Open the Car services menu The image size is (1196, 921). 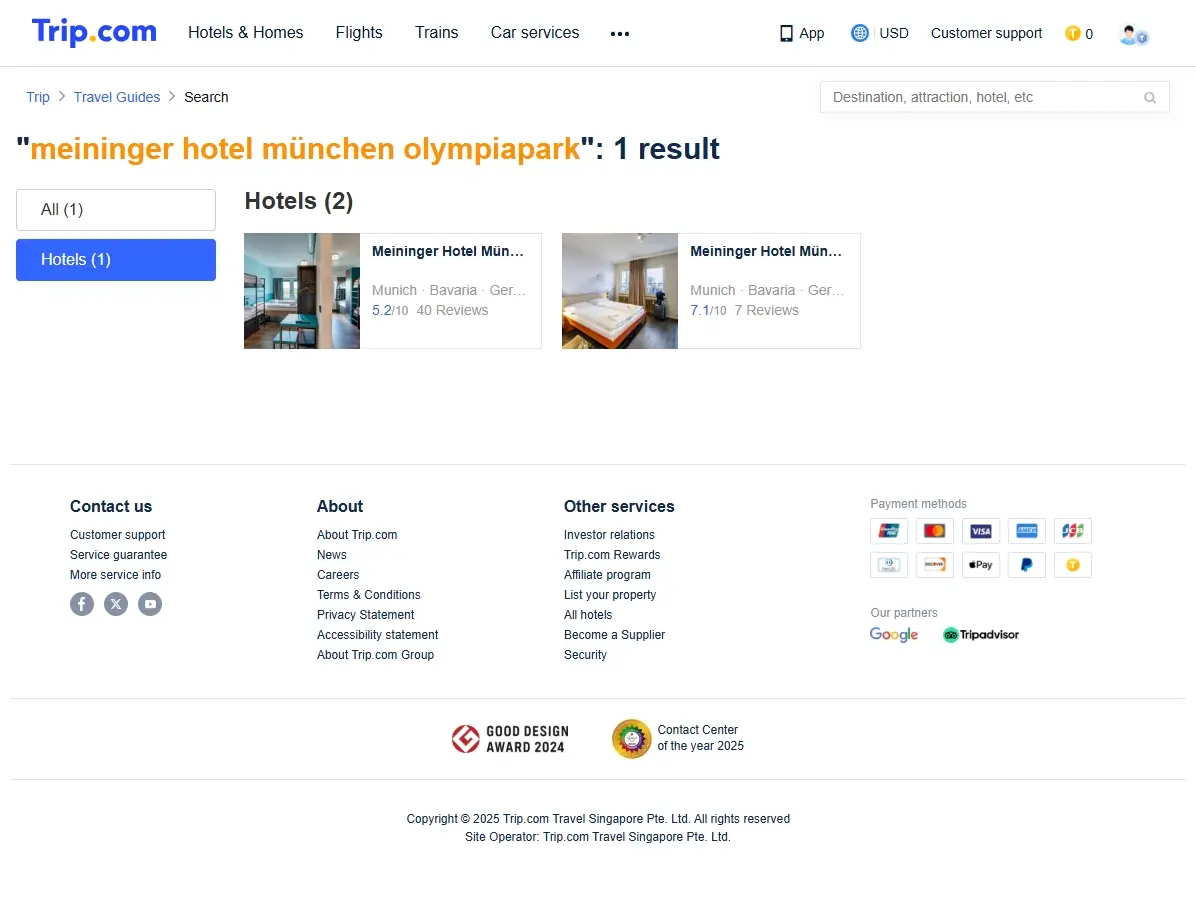point(535,33)
